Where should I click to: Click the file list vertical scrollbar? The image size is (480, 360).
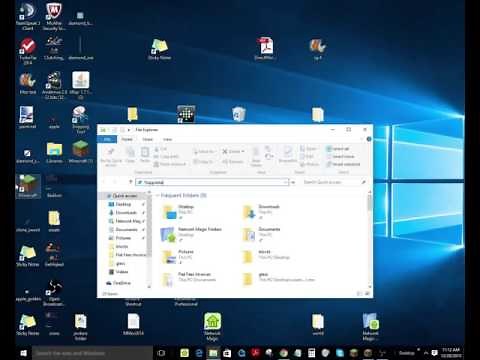coord(369,238)
